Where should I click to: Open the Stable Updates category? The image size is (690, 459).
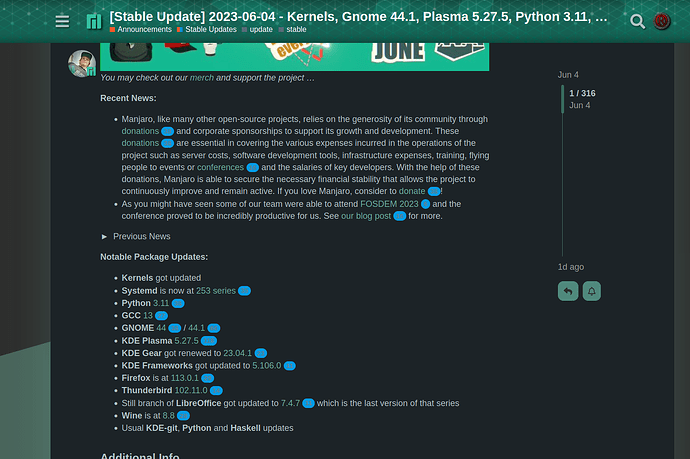pyautogui.click(x=209, y=30)
